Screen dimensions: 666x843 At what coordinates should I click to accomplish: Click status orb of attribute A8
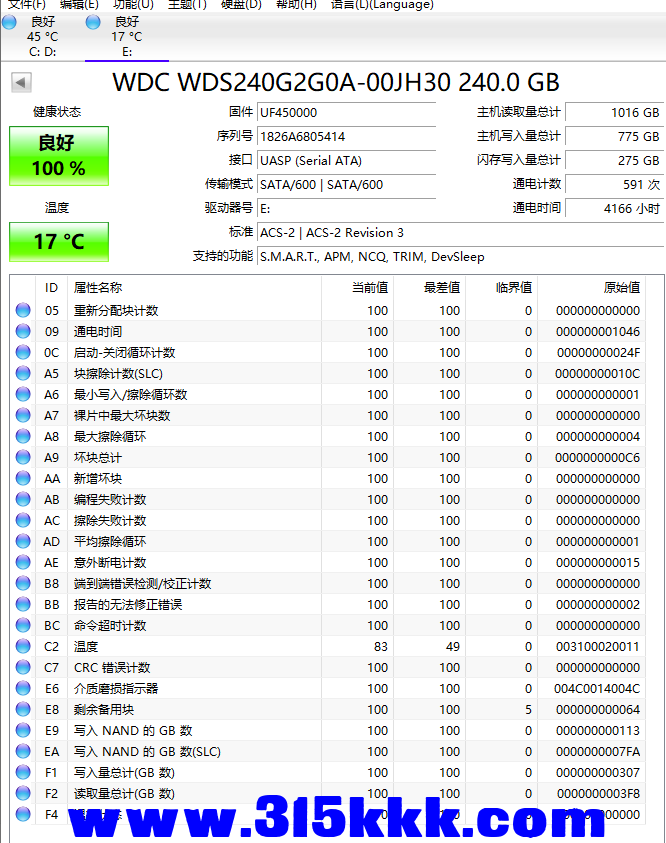pyautogui.click(x=23, y=436)
